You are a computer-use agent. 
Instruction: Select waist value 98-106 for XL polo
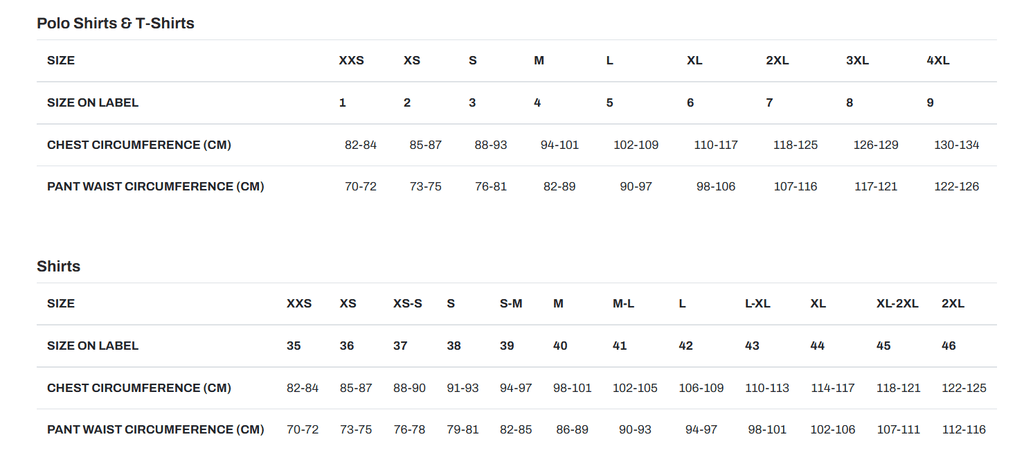click(x=716, y=186)
